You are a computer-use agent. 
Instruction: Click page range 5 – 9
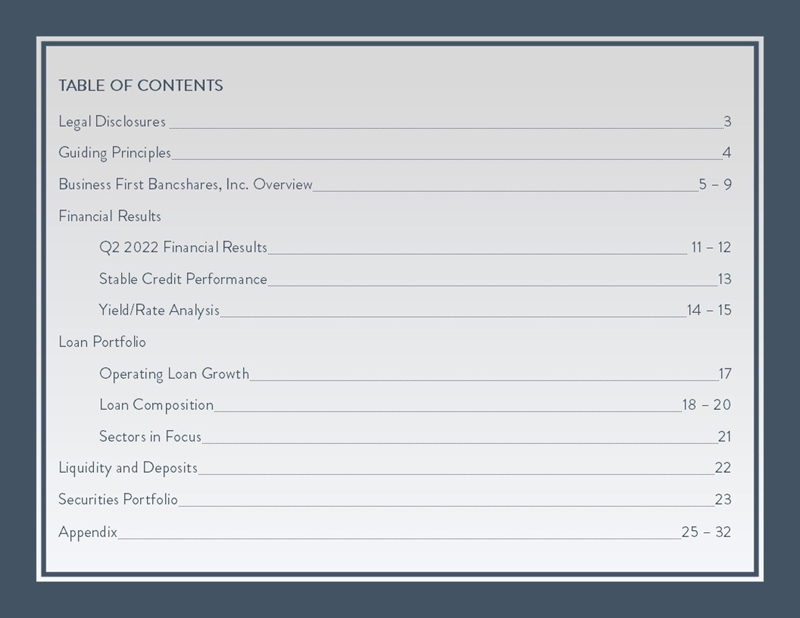tap(715, 184)
